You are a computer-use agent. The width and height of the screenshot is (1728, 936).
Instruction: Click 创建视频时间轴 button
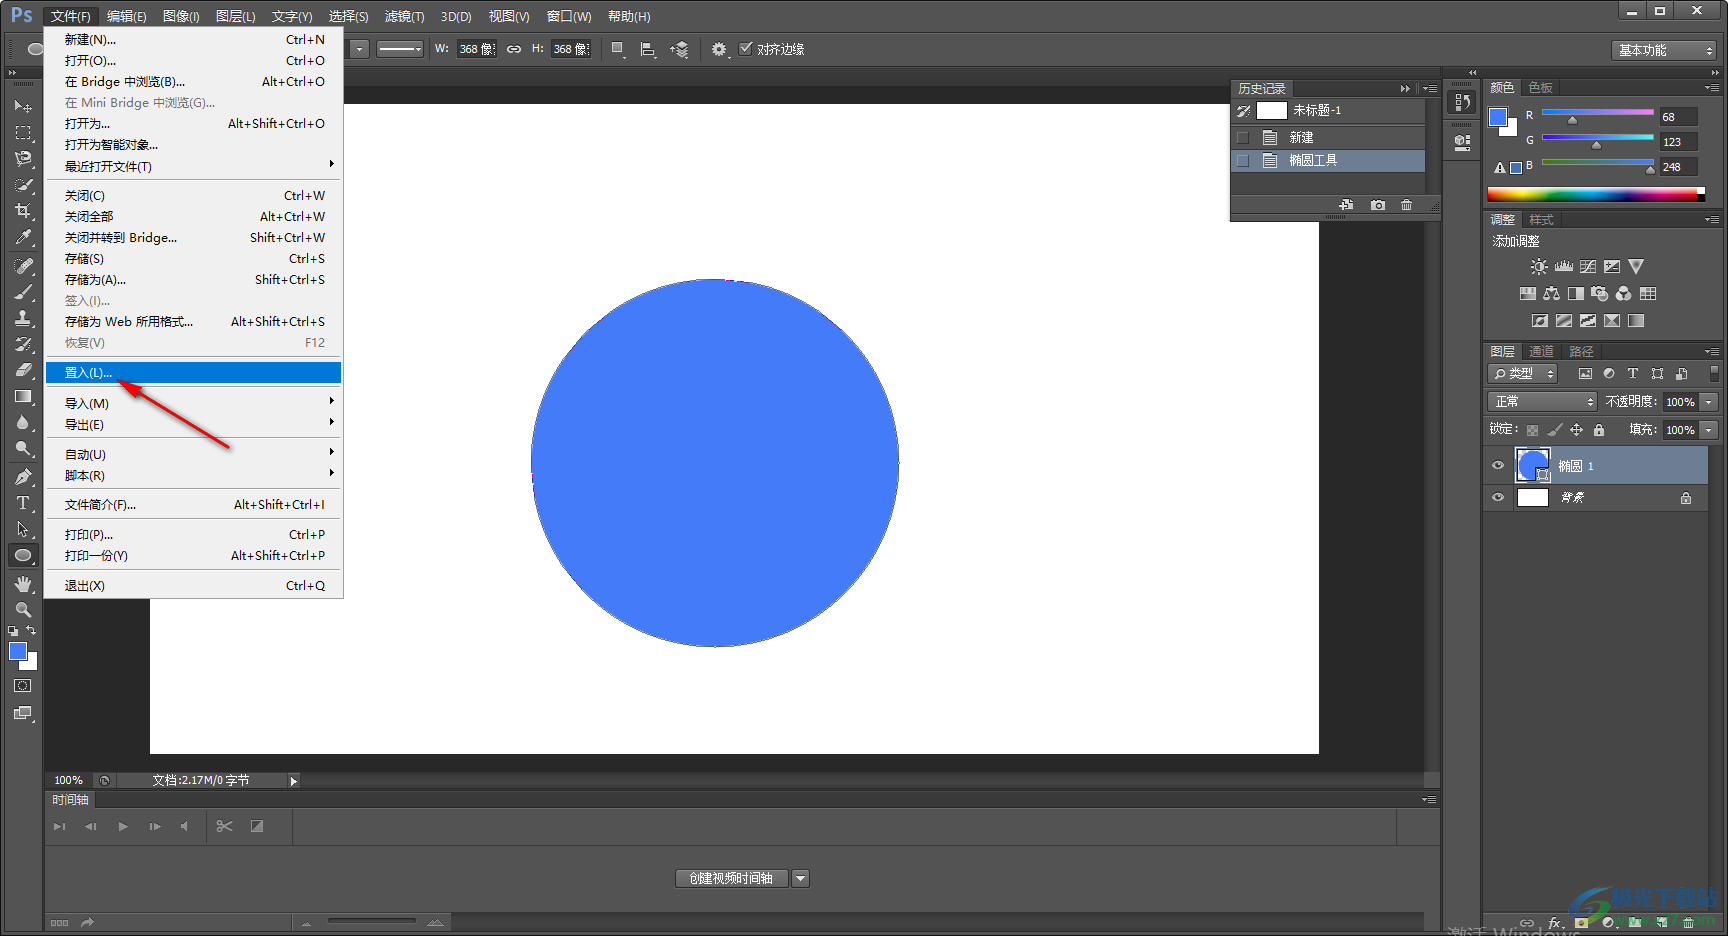point(732,878)
